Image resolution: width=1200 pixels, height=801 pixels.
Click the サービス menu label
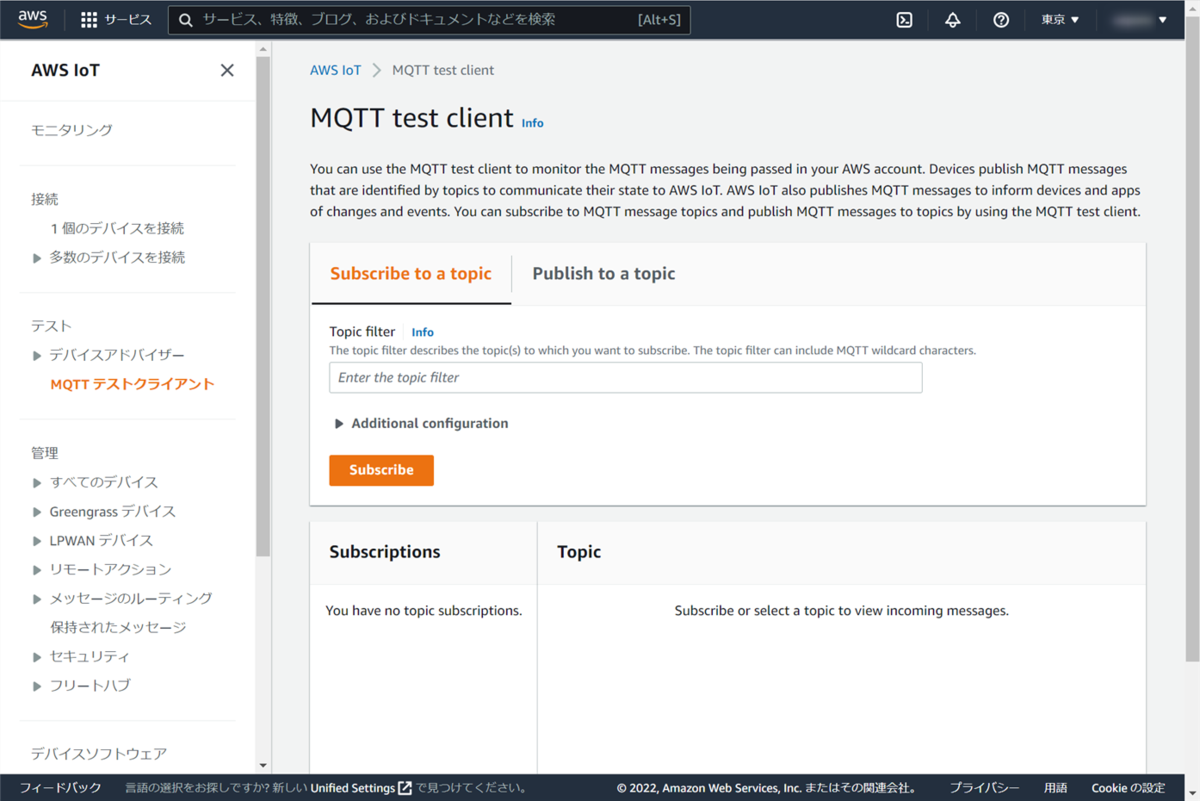point(128,20)
